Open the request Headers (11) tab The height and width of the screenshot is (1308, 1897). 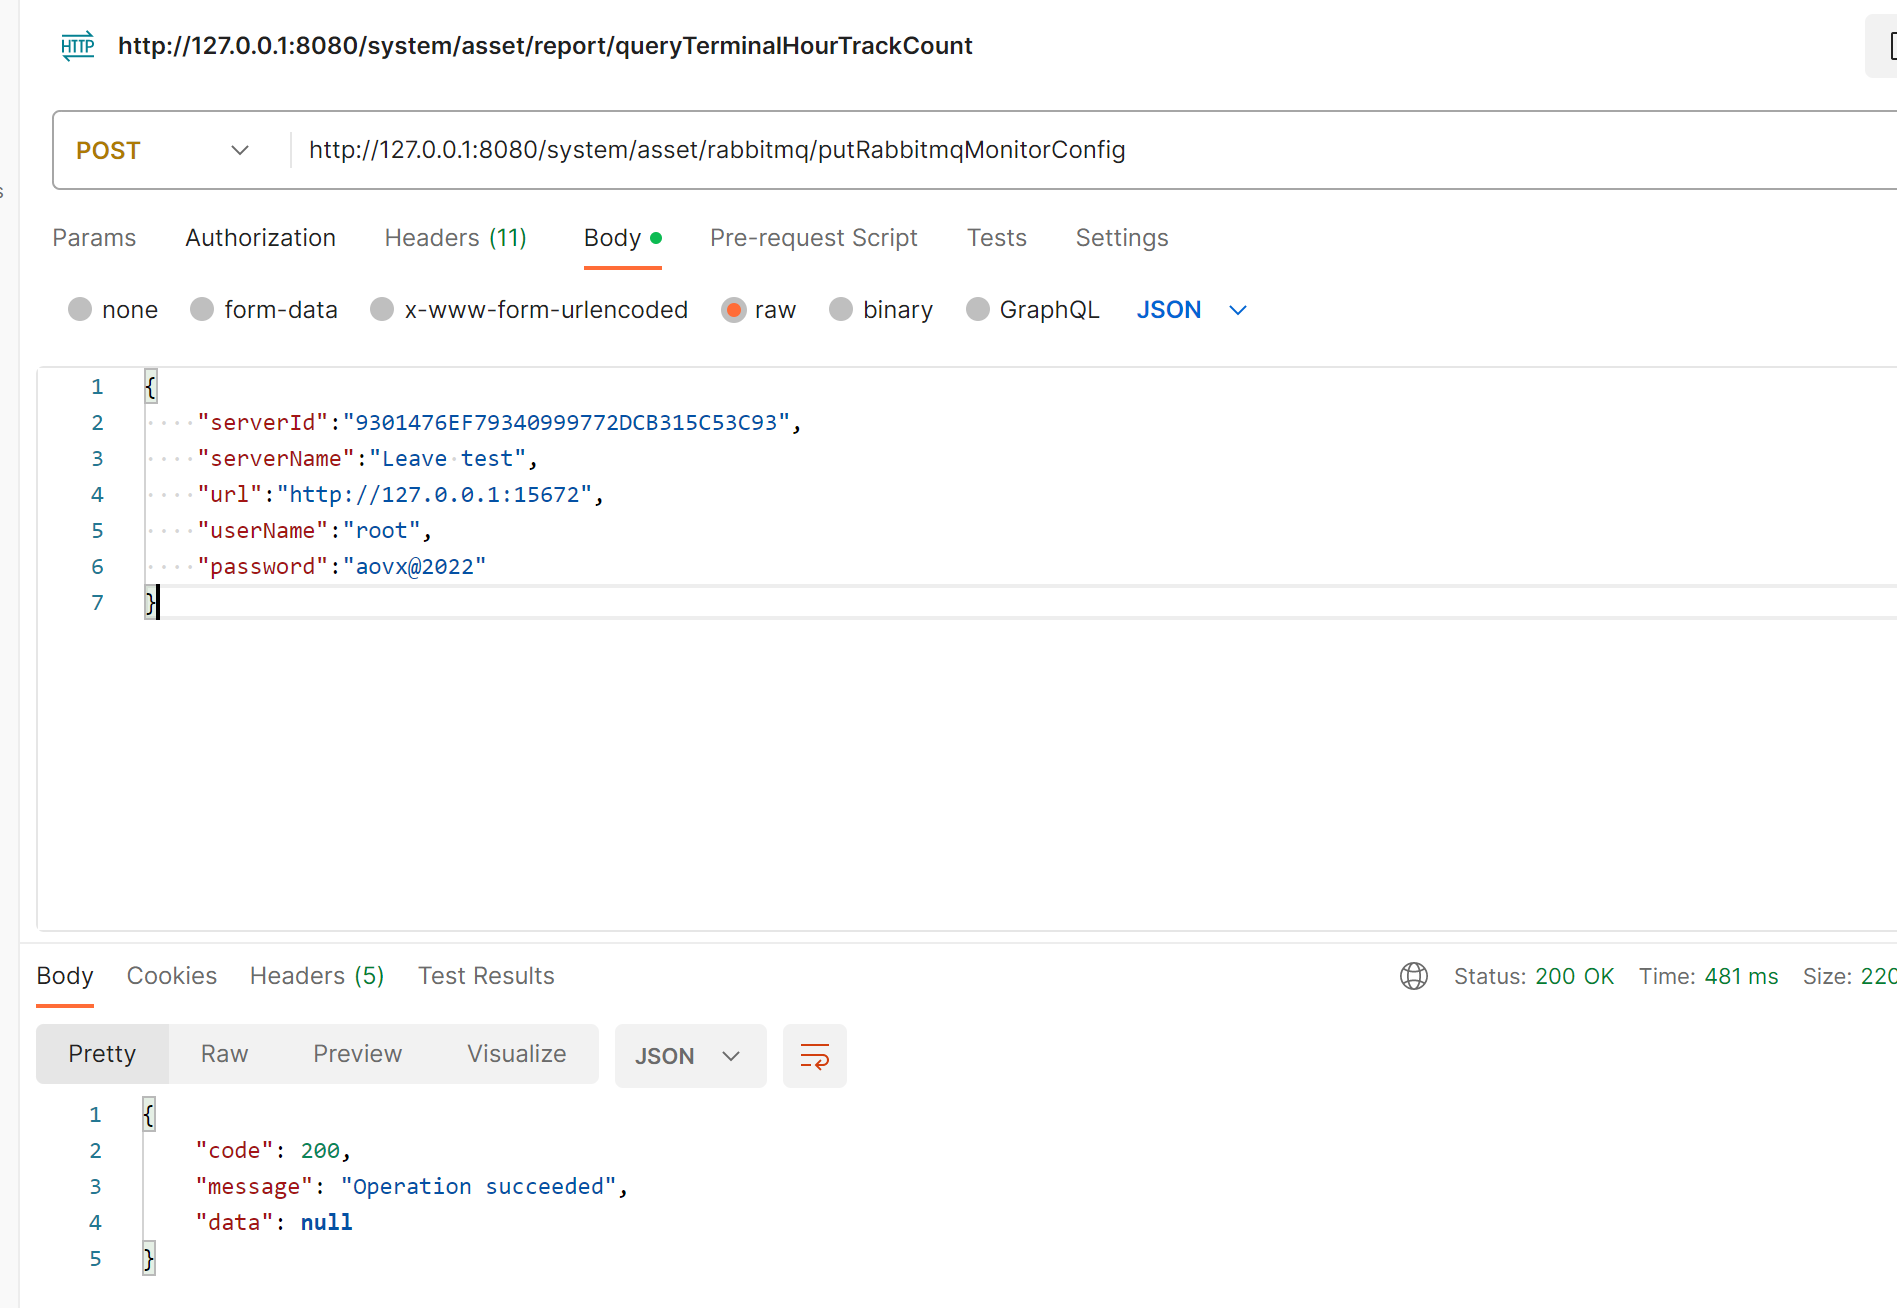(455, 238)
